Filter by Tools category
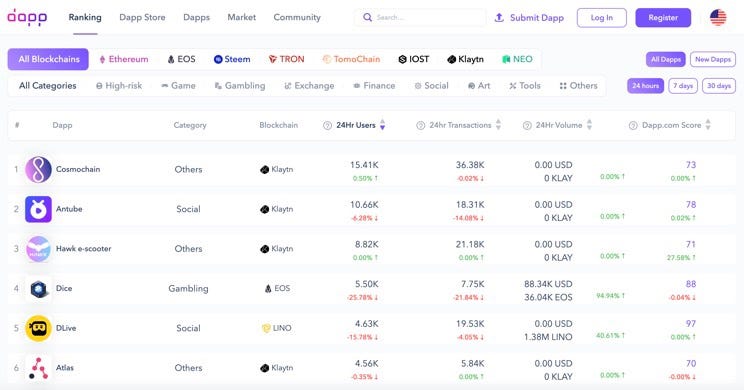 525,86
